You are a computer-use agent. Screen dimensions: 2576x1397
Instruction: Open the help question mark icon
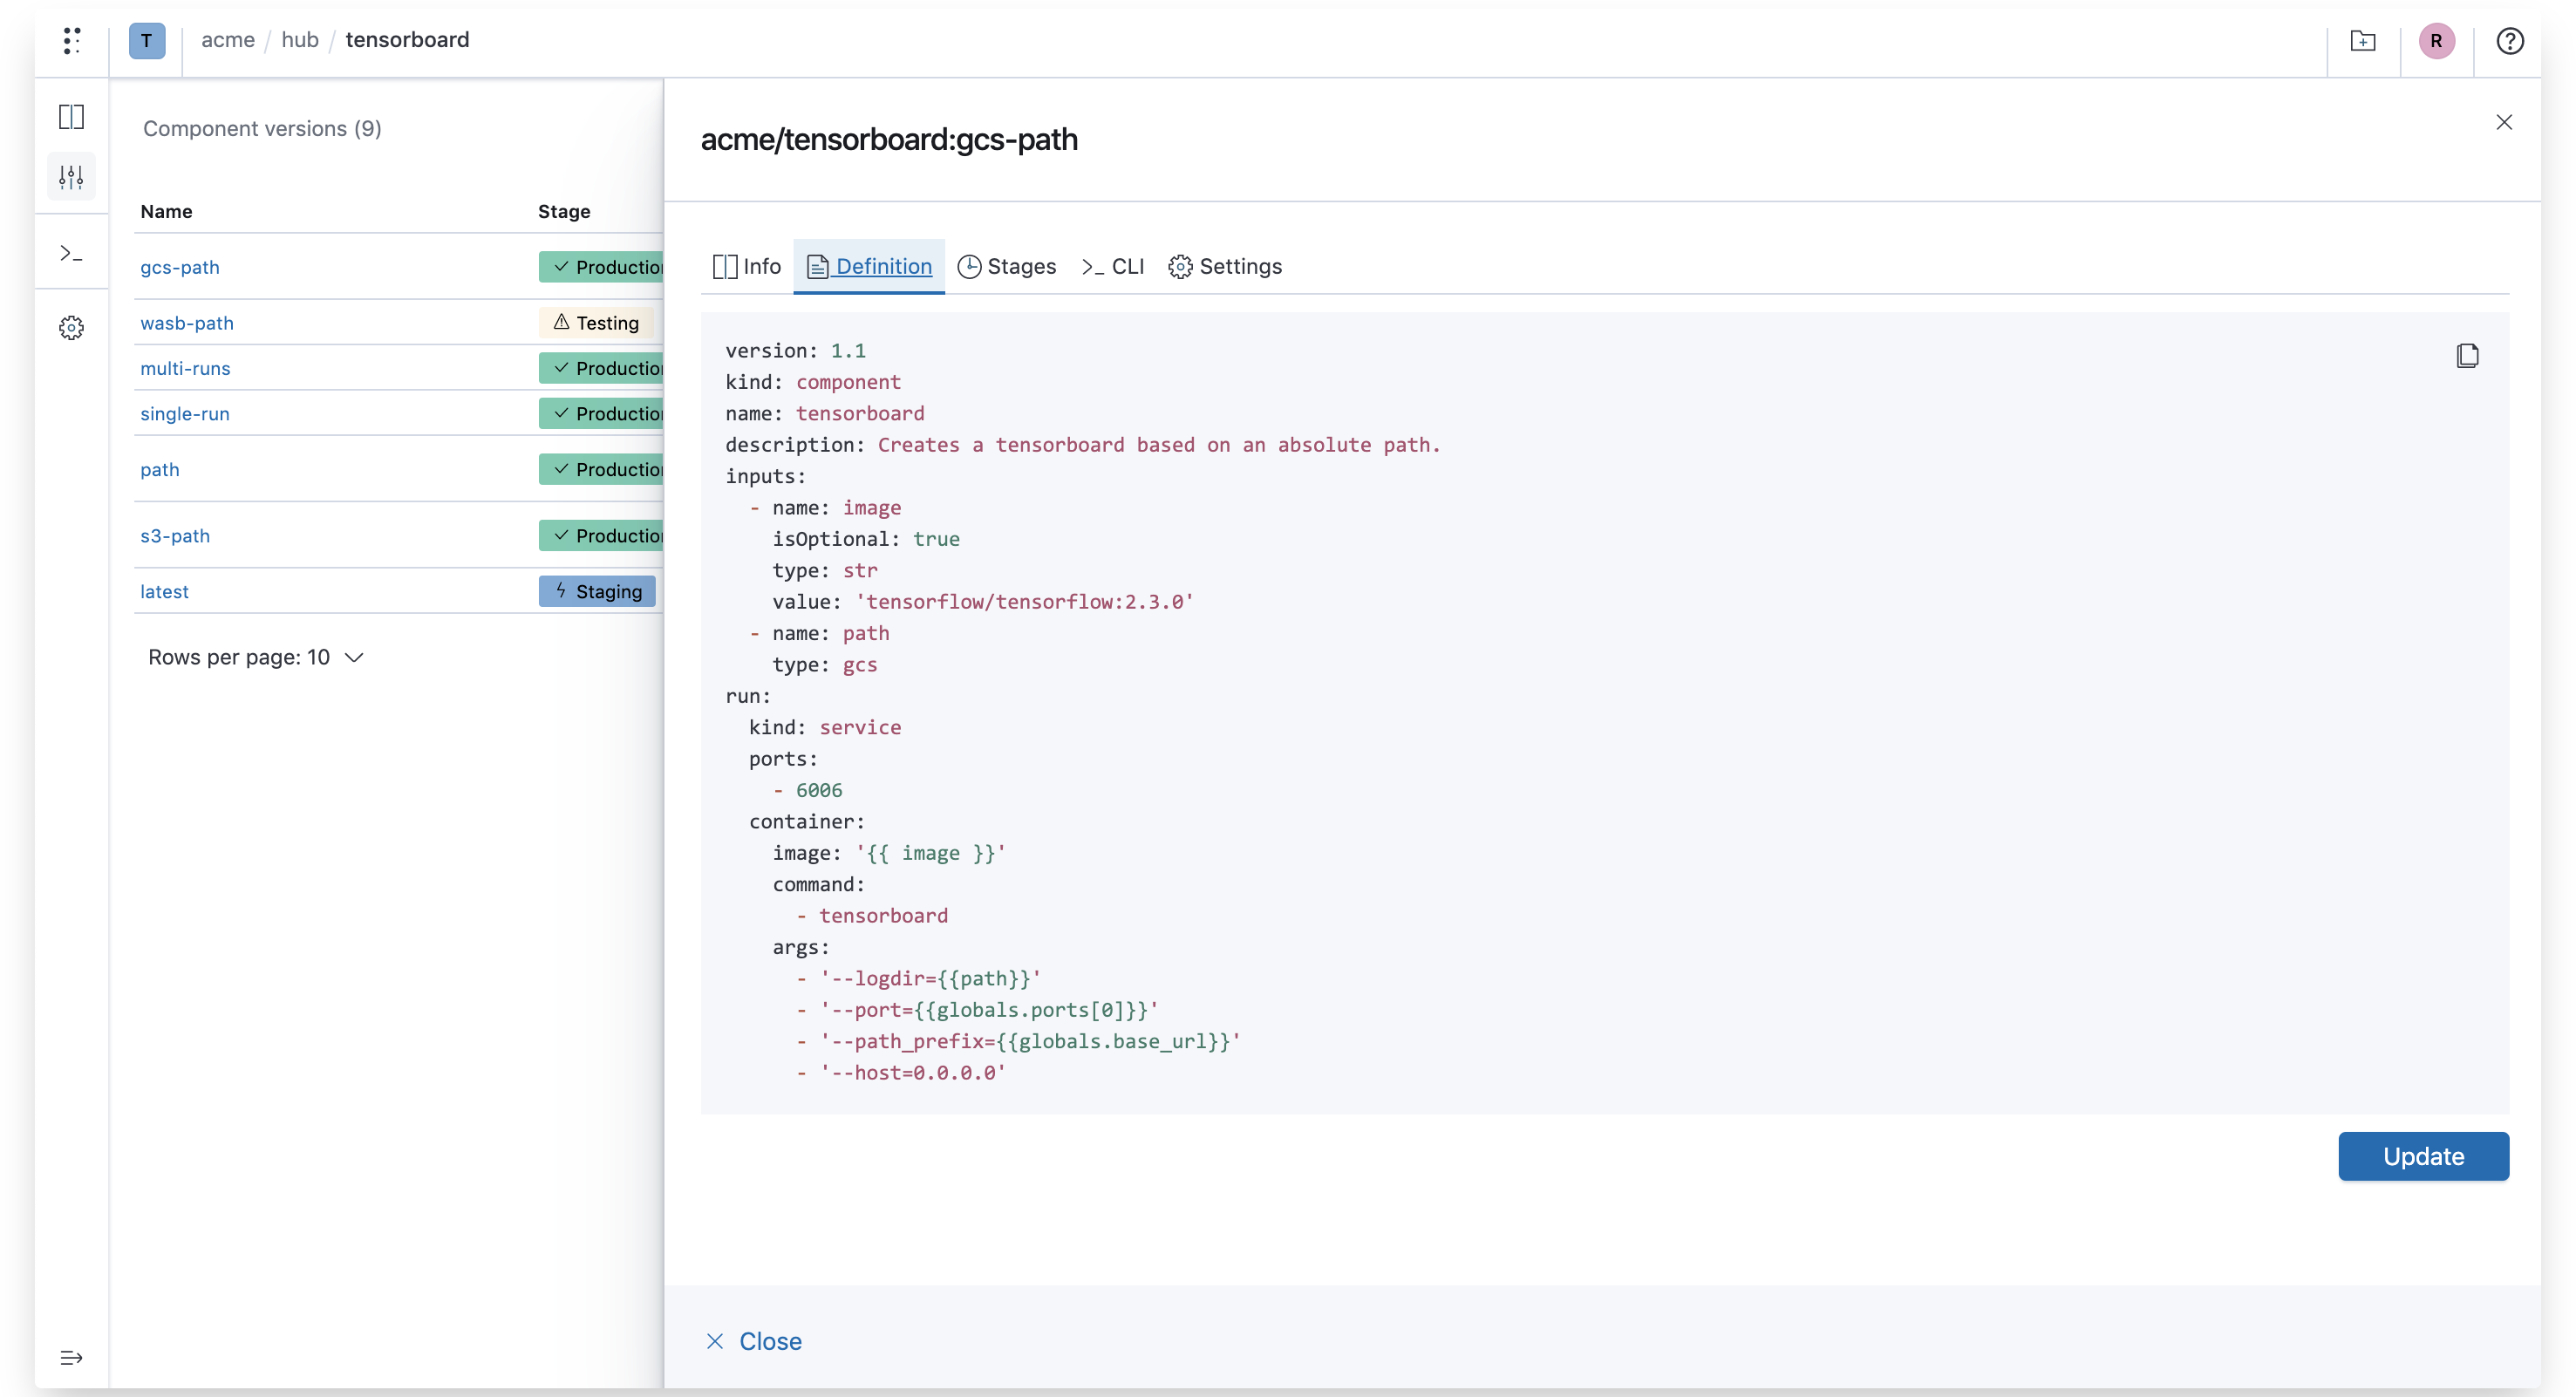point(2510,41)
